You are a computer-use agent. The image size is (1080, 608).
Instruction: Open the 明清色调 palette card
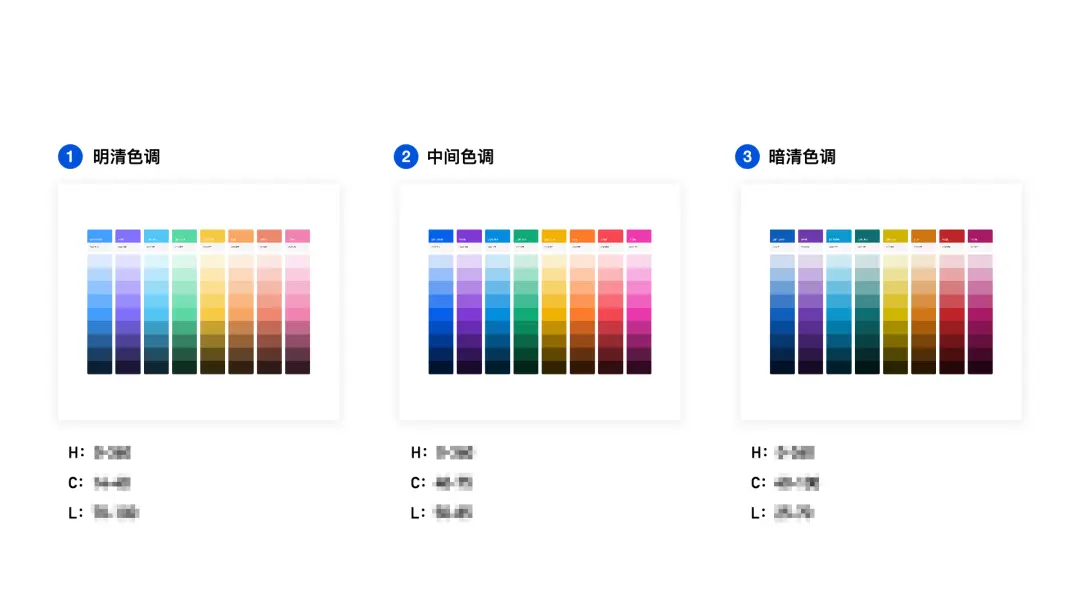[x=198, y=302]
